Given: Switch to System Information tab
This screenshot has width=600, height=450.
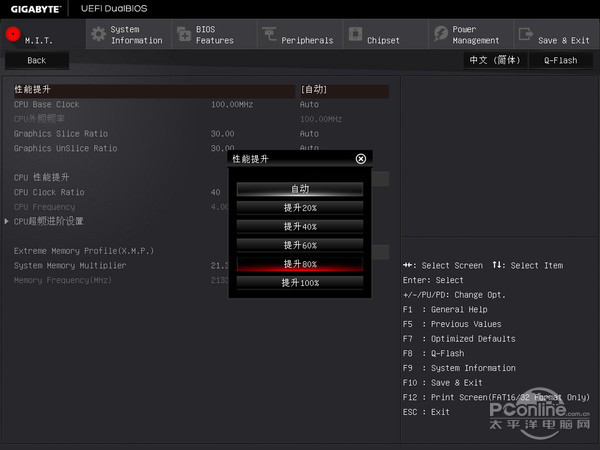Looking at the screenshot, I should [x=129, y=34].
